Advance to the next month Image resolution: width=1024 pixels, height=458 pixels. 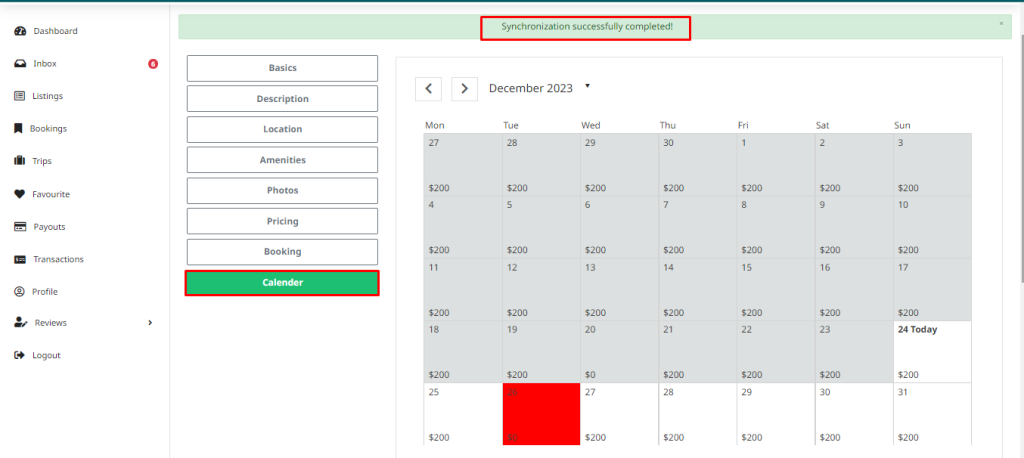click(x=464, y=89)
